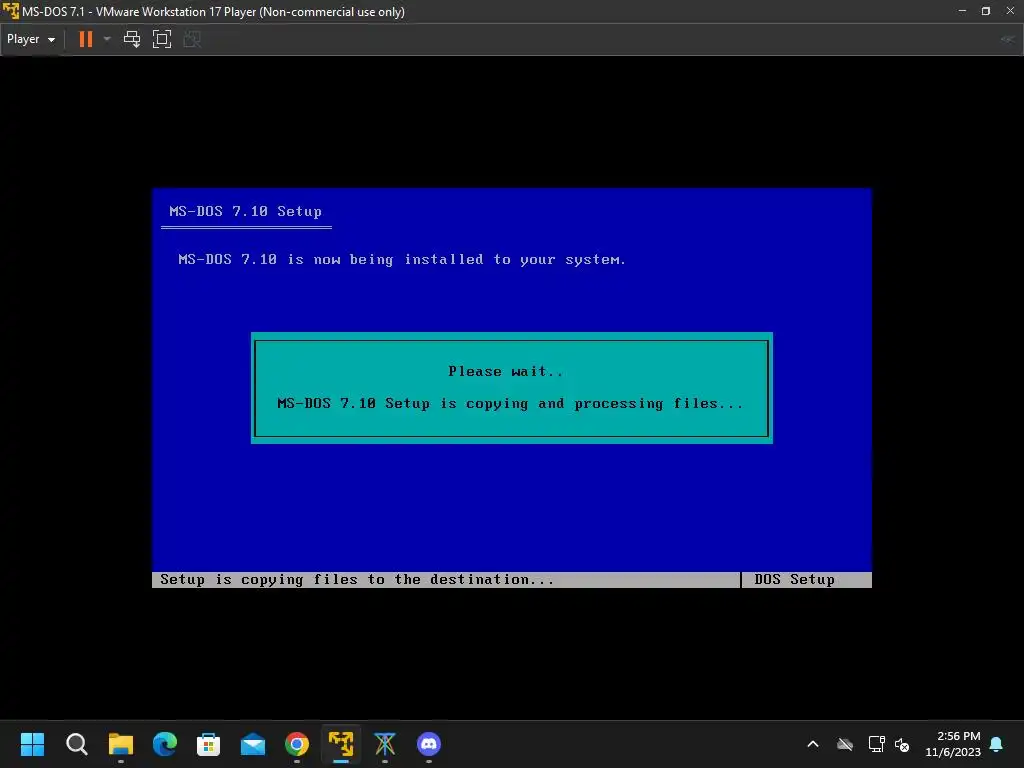Toggle Unity mode icon
The width and height of the screenshot is (1024, 768).
coord(192,39)
